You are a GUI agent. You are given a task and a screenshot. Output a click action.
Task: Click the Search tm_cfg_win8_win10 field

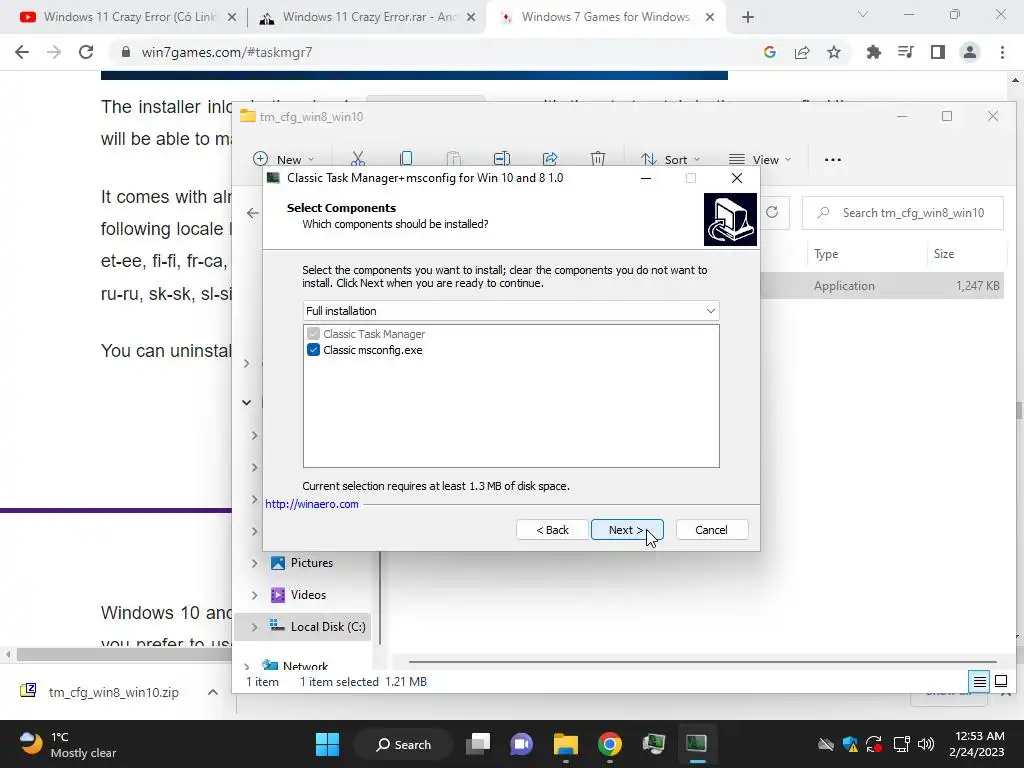pos(903,213)
